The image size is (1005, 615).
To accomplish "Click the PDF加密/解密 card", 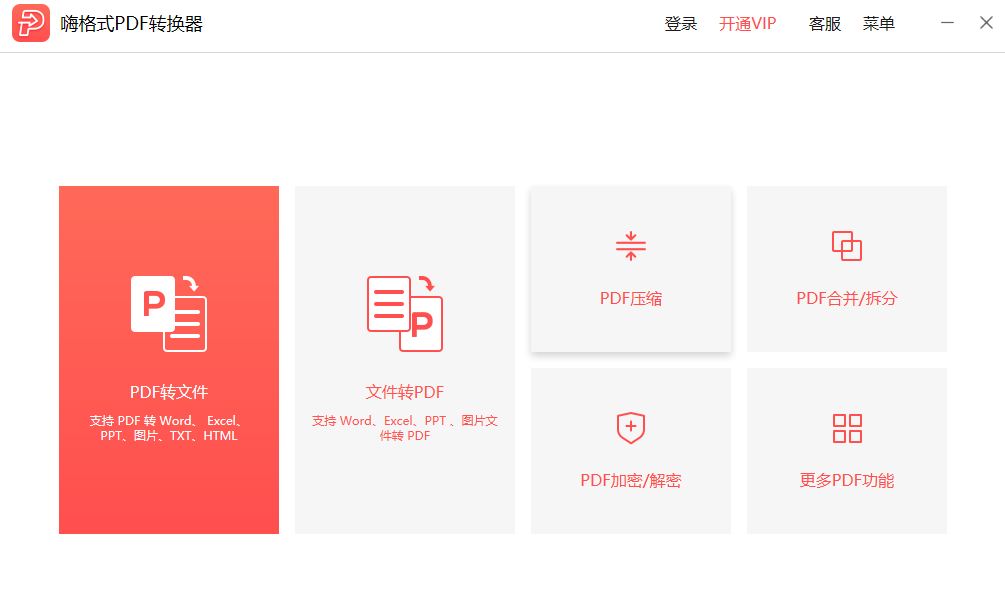I will coord(630,450).
